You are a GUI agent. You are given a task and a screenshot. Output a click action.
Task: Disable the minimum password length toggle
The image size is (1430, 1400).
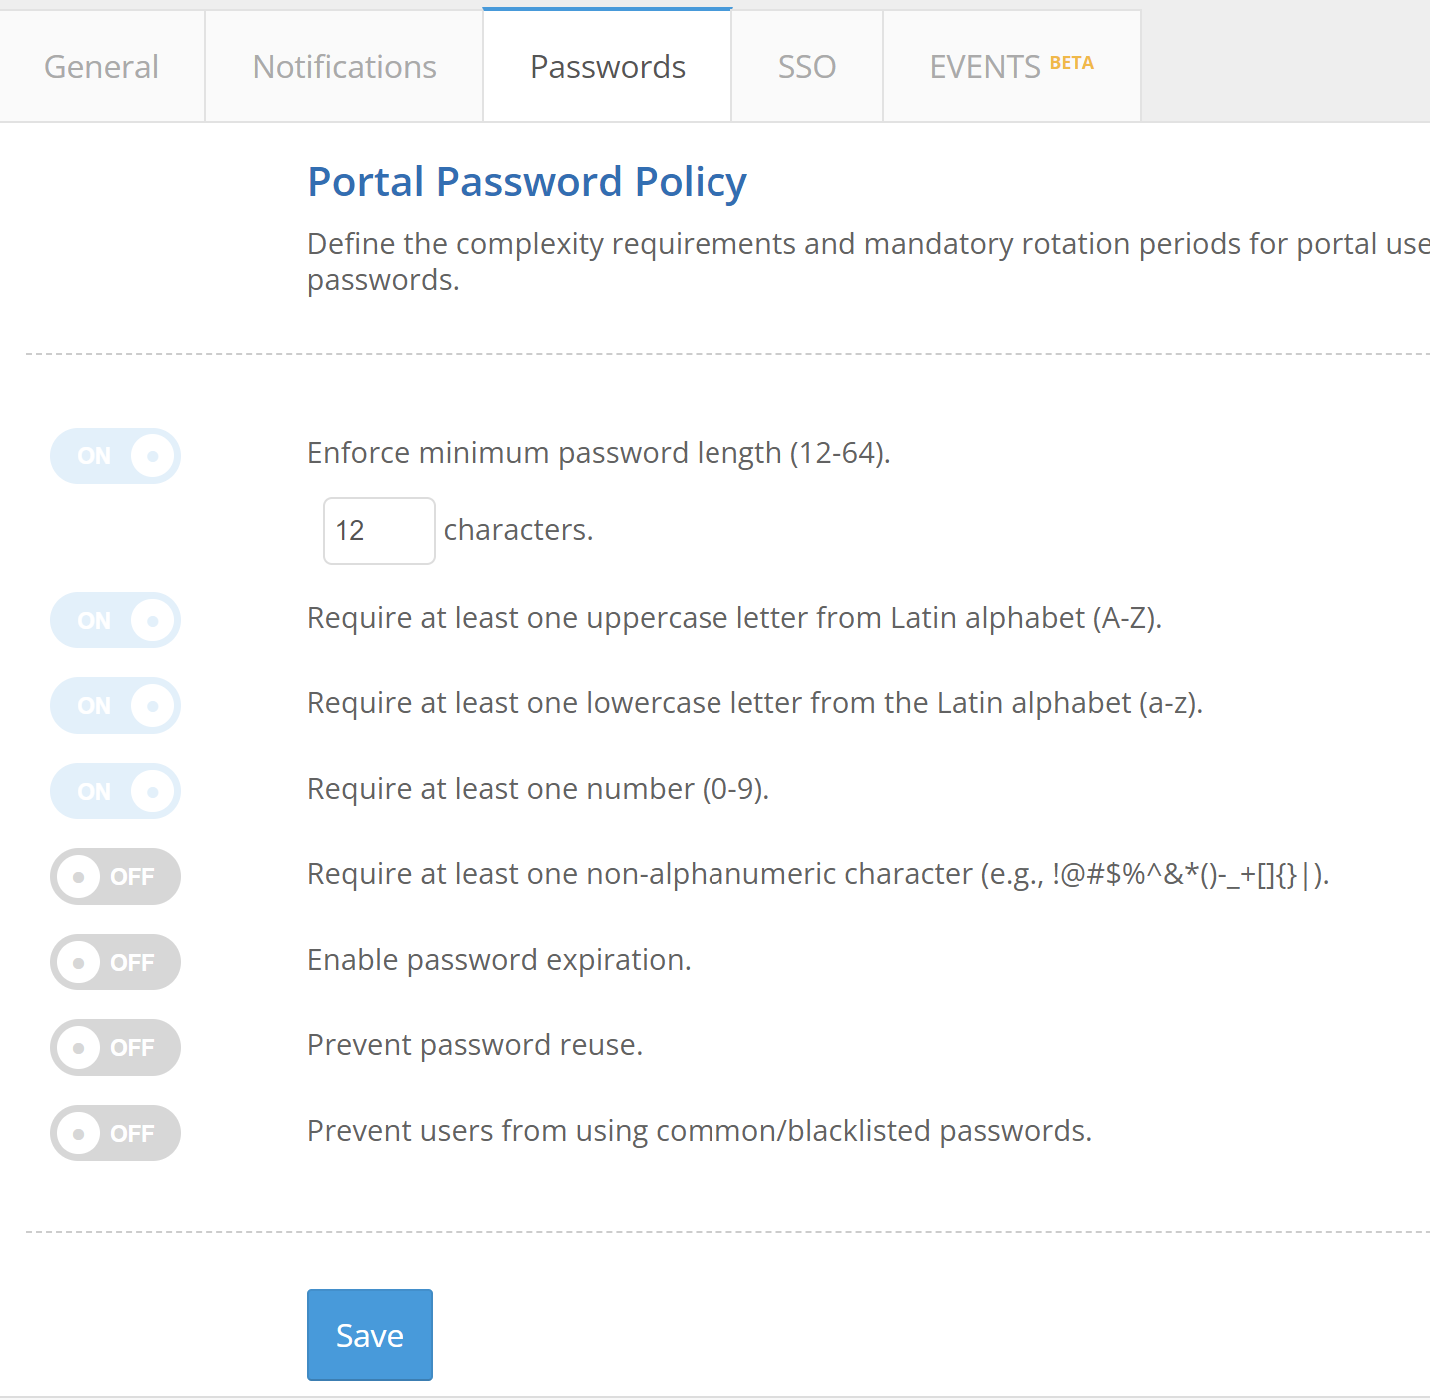tap(115, 456)
